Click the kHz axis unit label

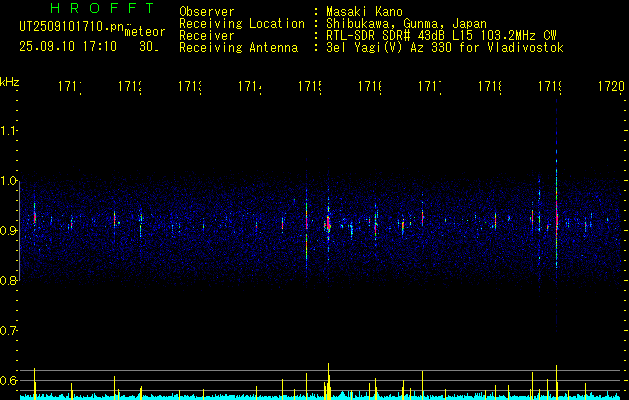click(10, 82)
